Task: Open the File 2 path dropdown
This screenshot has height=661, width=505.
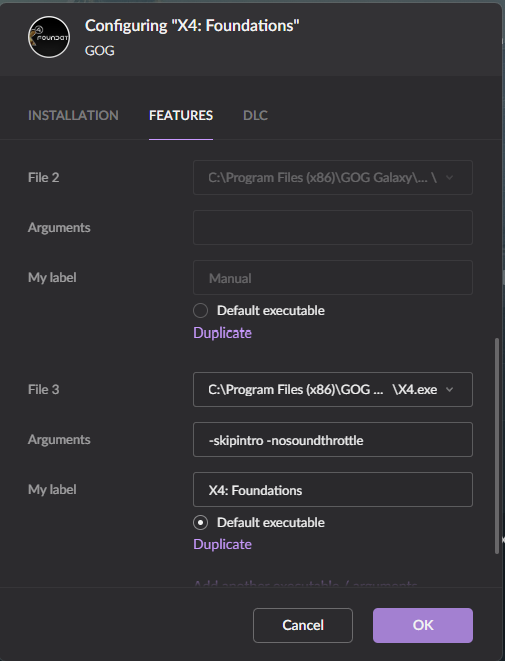Action: click(x=333, y=177)
